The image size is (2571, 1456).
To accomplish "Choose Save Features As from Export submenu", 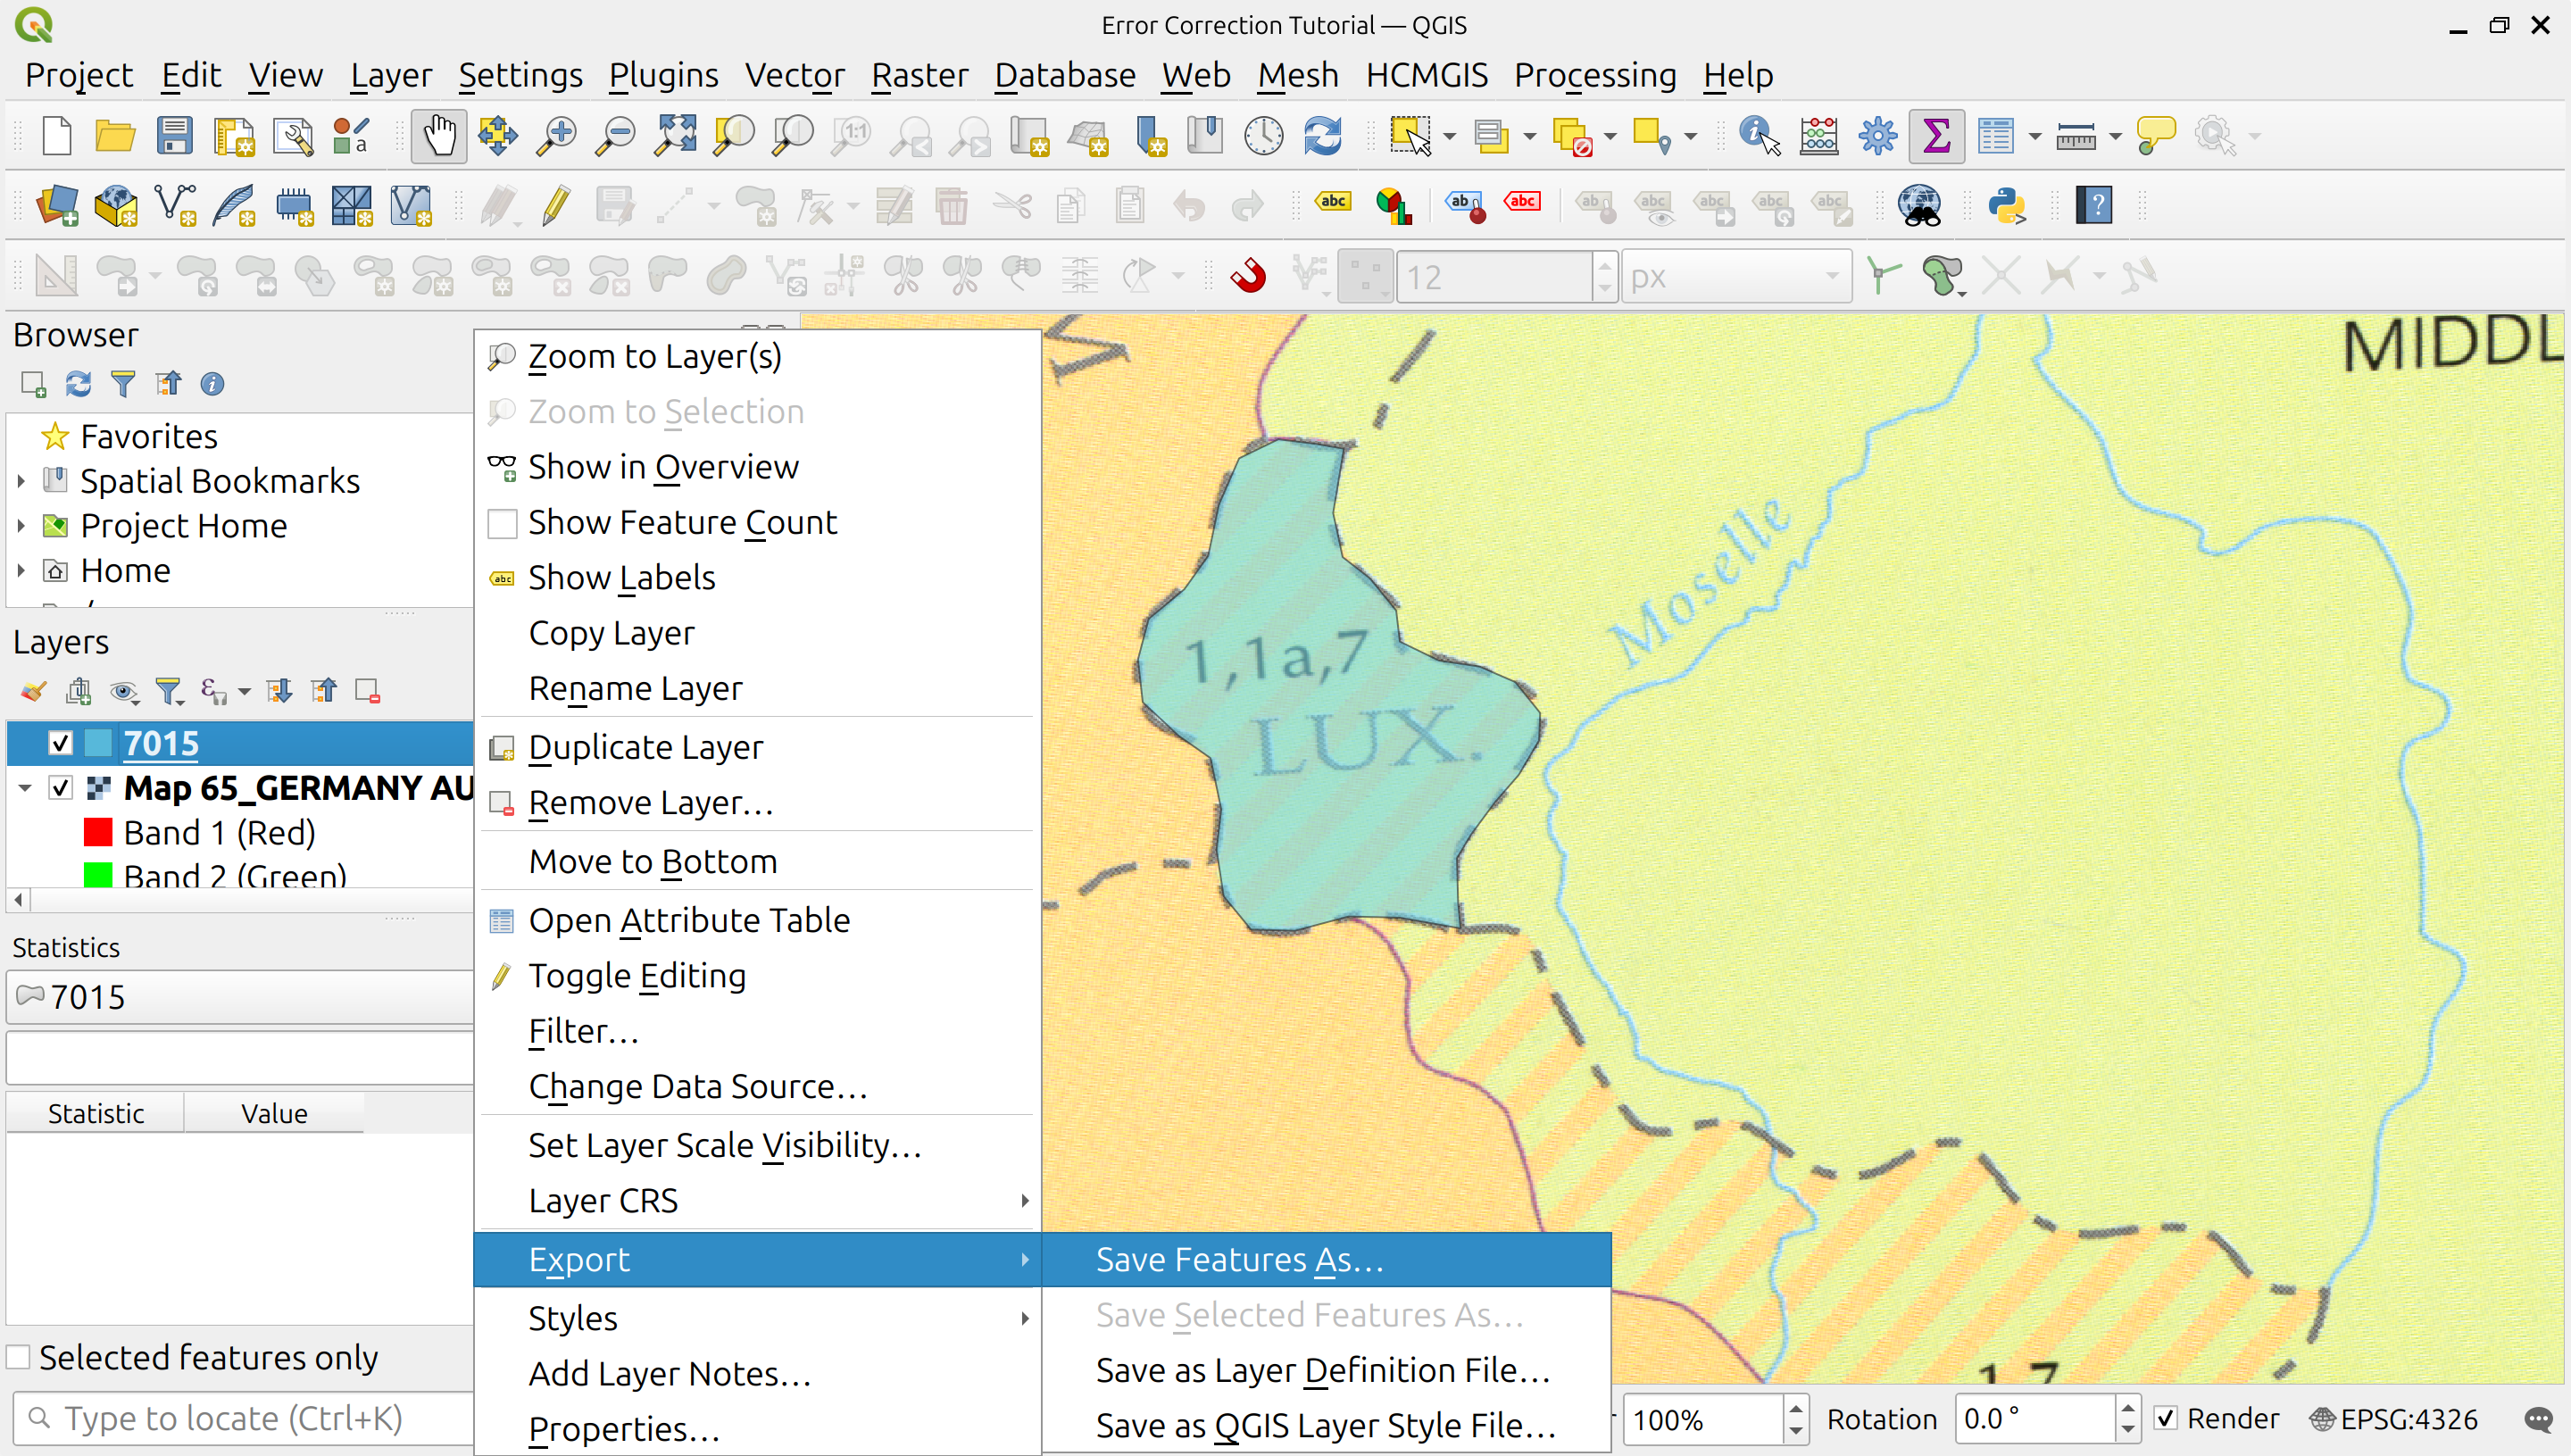I will 1238,1259.
